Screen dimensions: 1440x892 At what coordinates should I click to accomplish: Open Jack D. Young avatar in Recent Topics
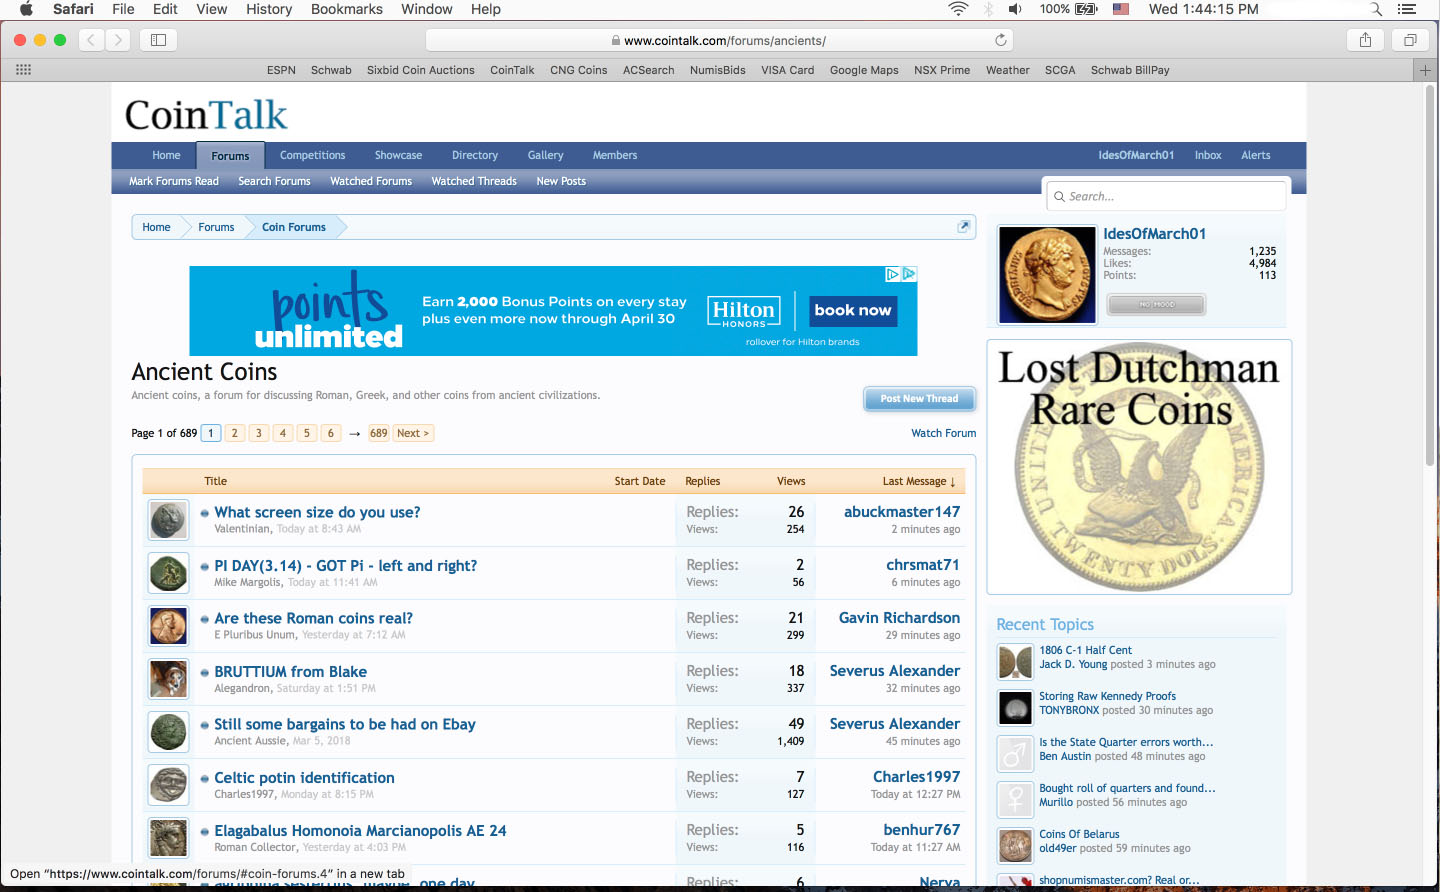click(1015, 662)
